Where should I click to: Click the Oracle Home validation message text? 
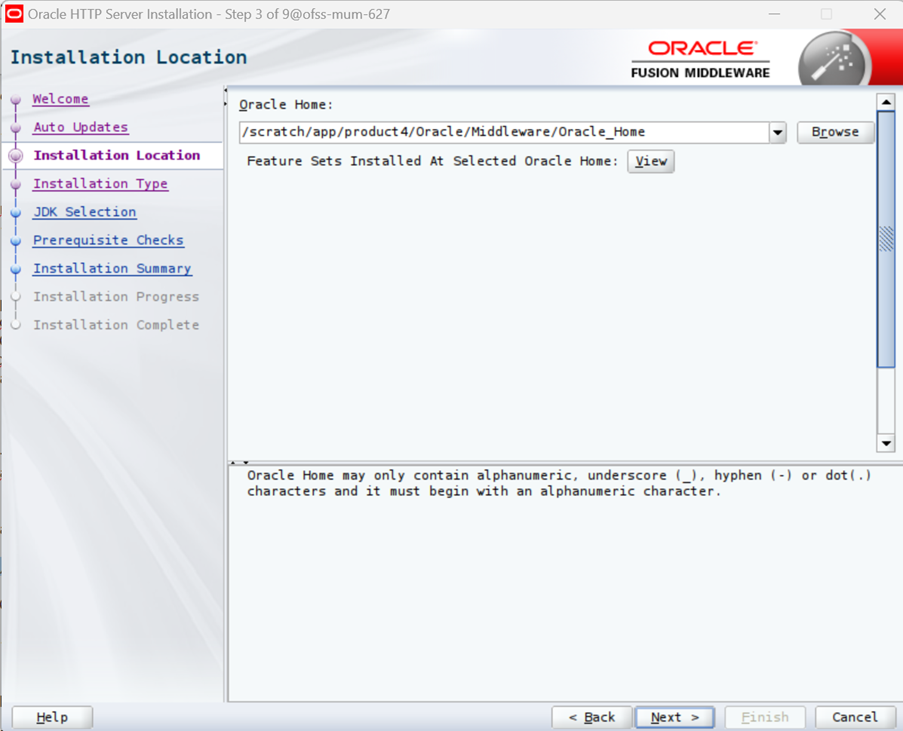coord(559,483)
